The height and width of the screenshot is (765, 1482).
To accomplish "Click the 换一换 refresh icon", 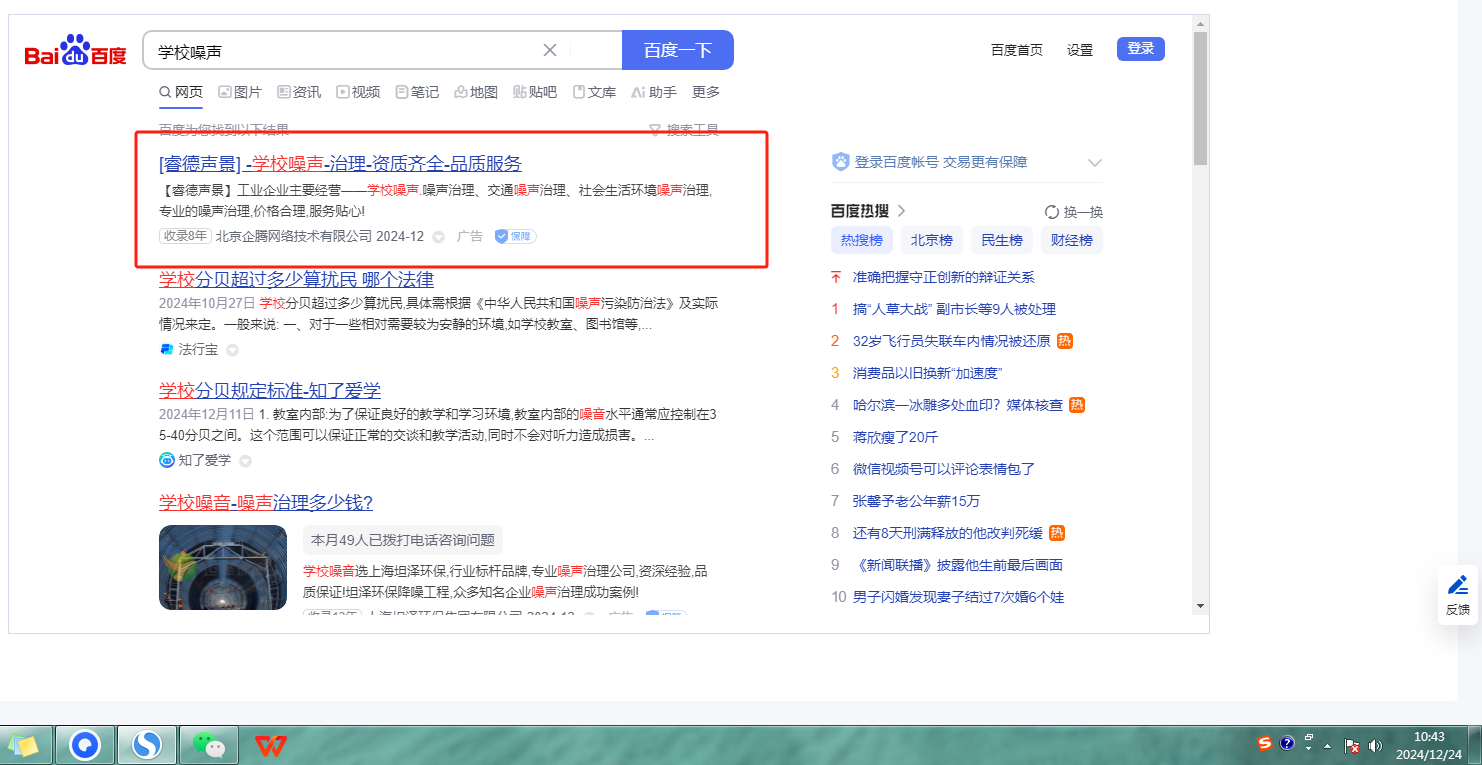I will 1052,212.
